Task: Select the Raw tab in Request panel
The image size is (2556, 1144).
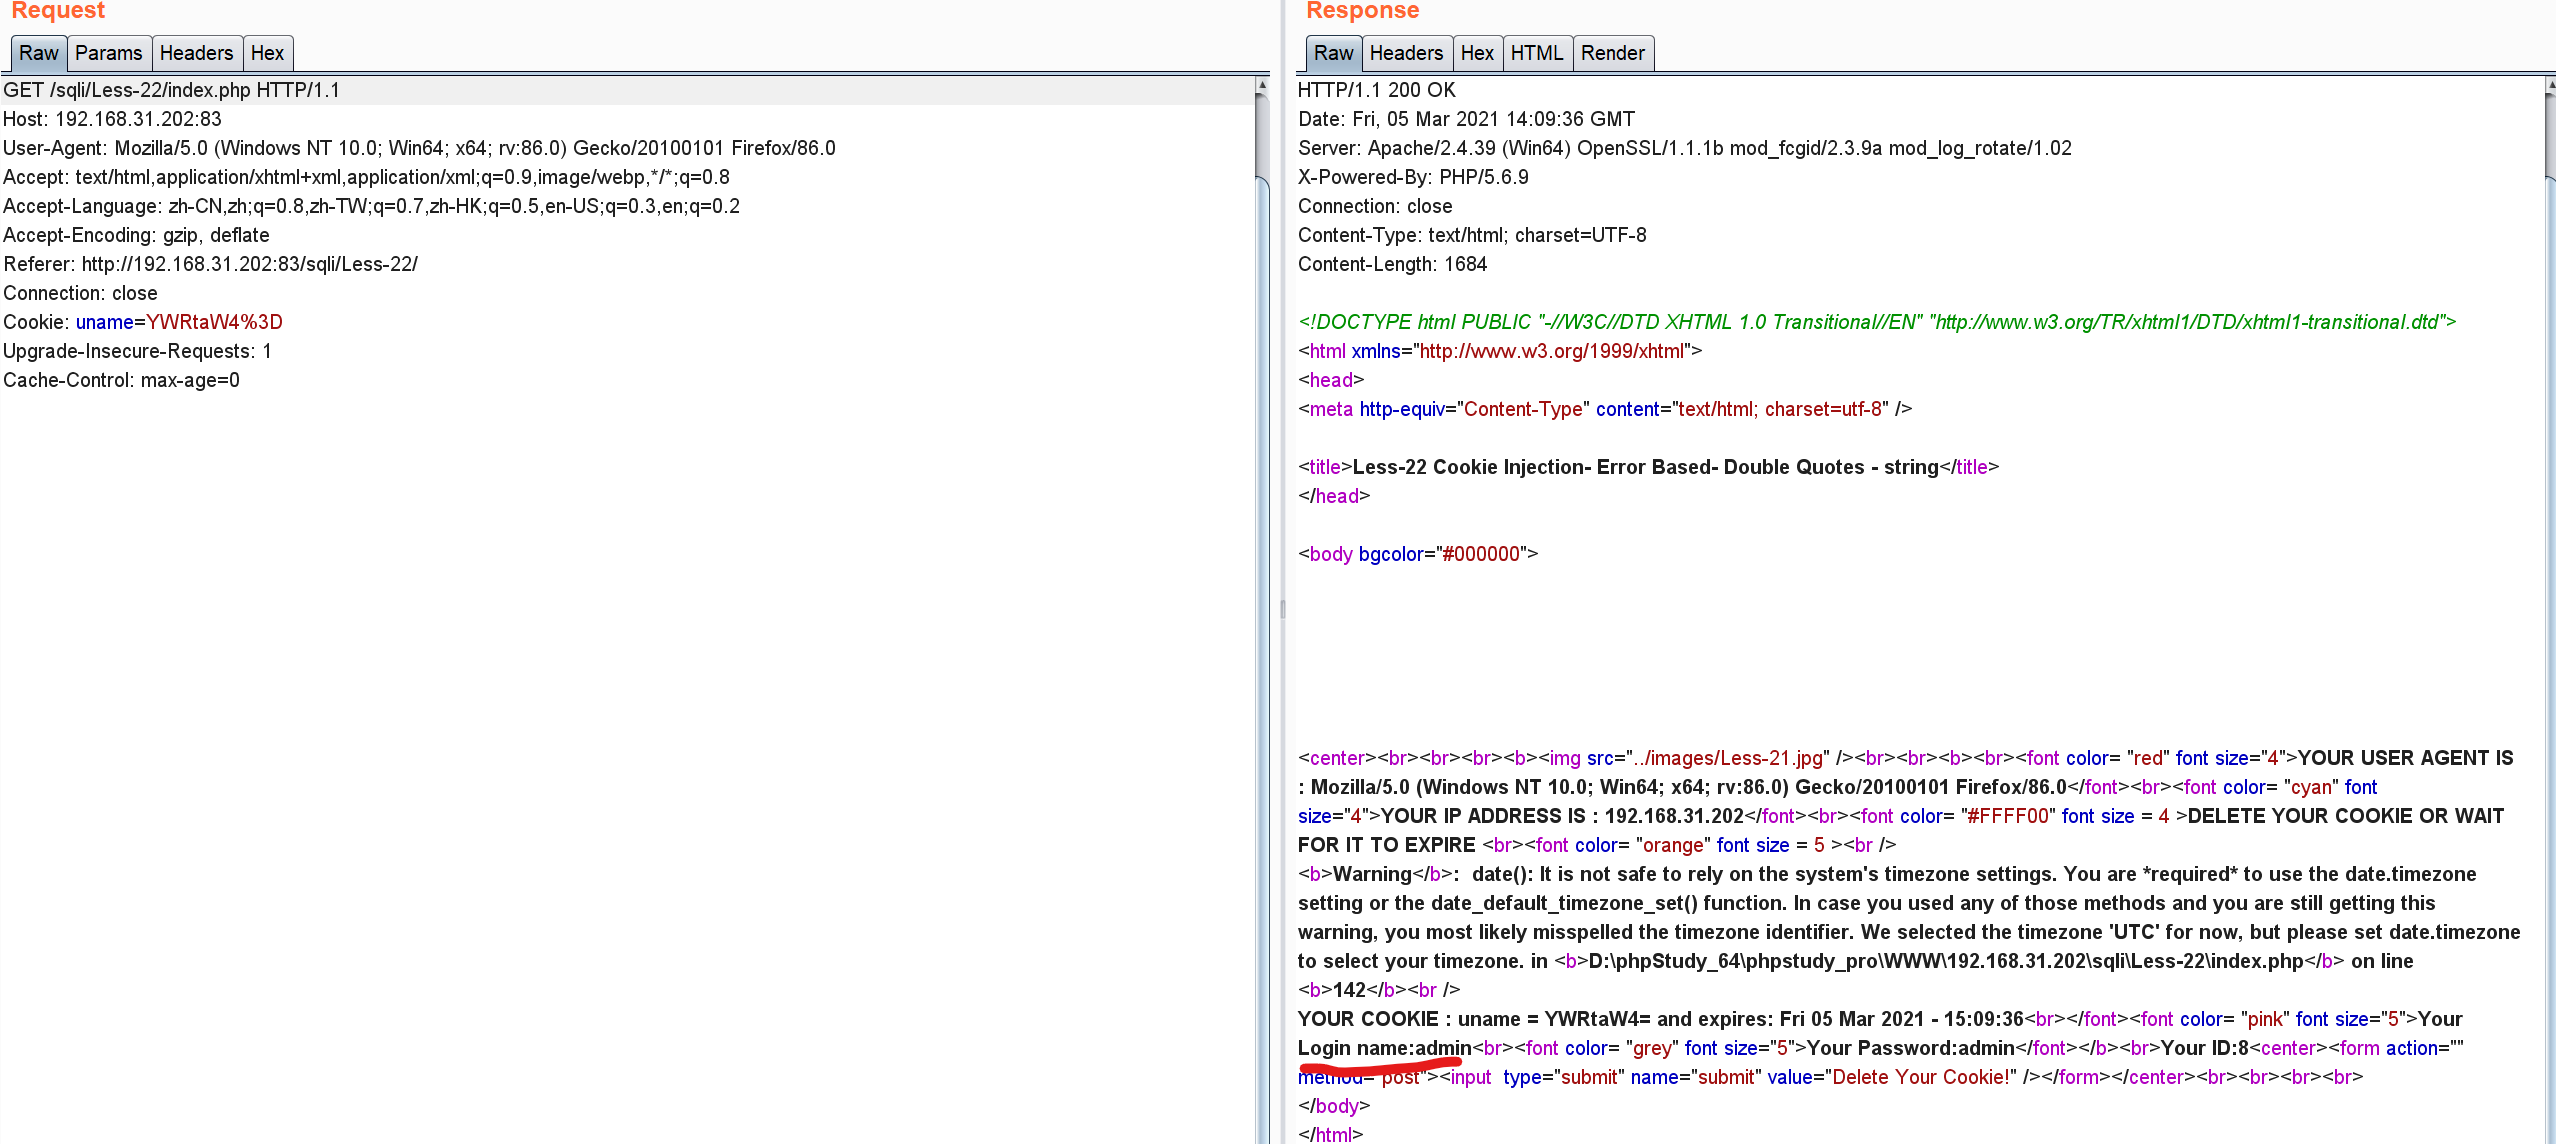Action: pos(39,53)
